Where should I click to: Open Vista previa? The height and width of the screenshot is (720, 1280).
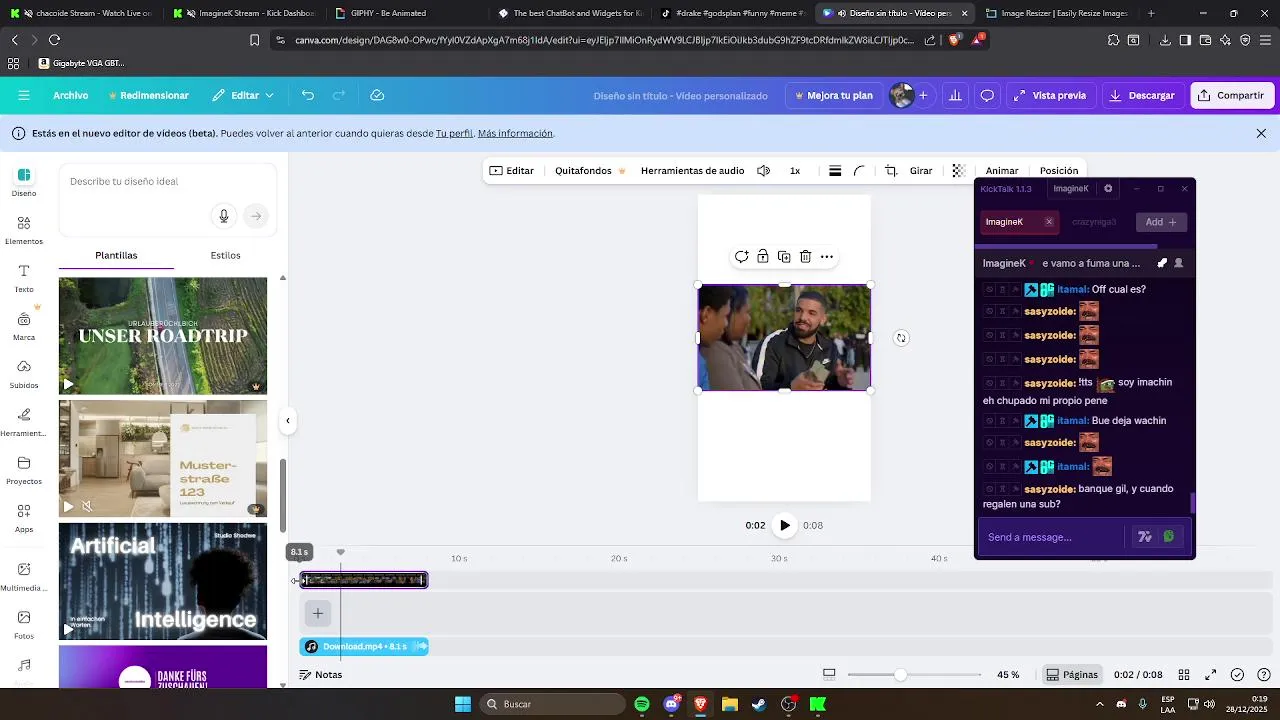1049,95
